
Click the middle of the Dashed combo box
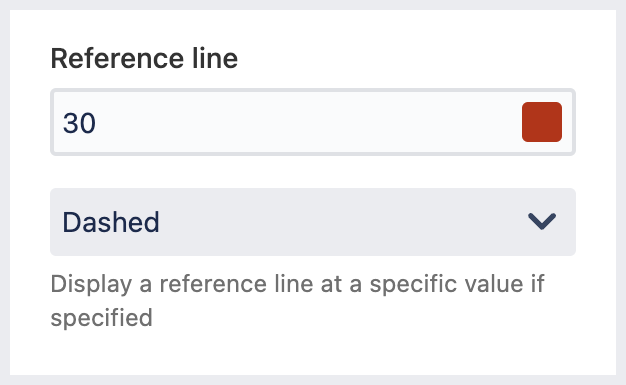pos(313,222)
